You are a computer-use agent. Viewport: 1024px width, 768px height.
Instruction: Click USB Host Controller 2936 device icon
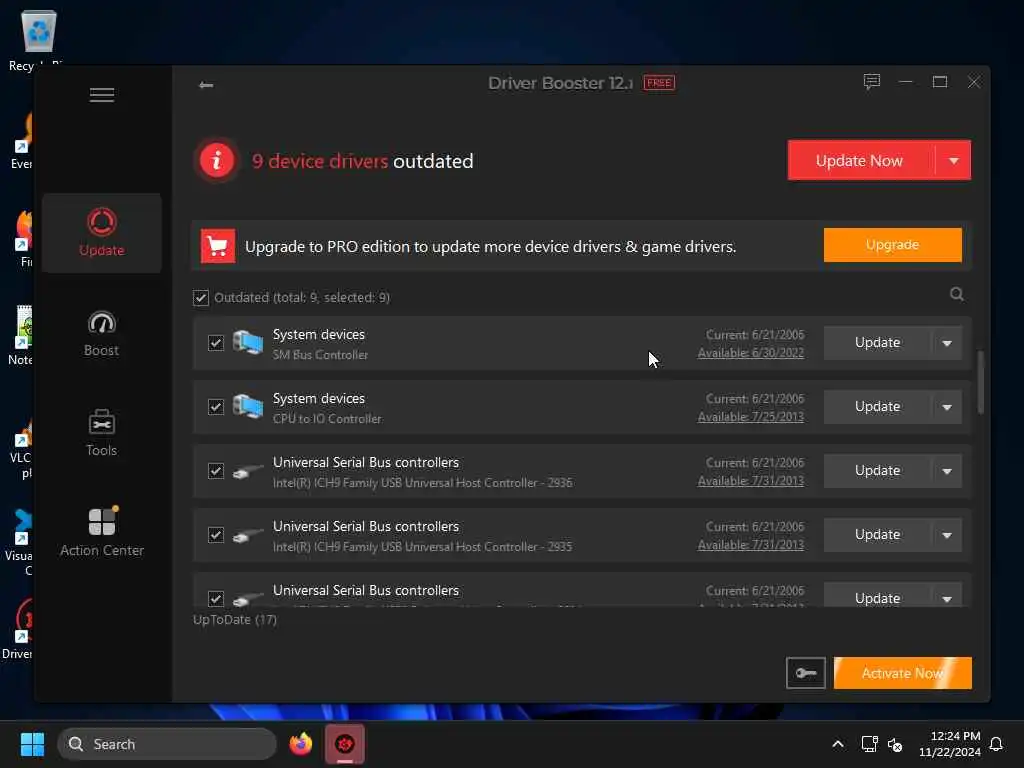click(x=248, y=471)
